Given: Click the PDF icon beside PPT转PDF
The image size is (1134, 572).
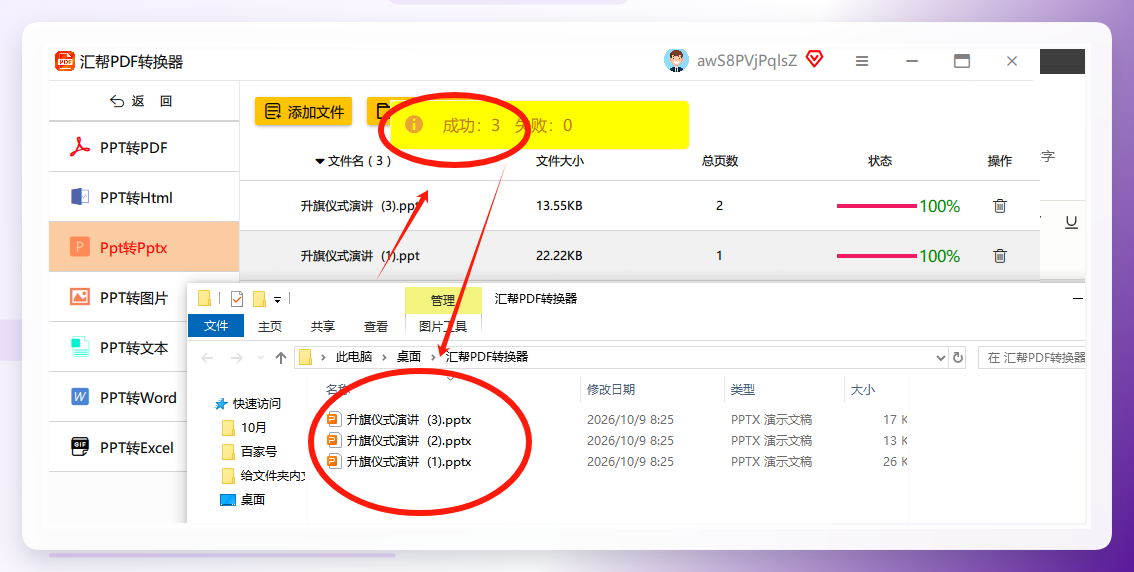Looking at the screenshot, I should point(80,147).
